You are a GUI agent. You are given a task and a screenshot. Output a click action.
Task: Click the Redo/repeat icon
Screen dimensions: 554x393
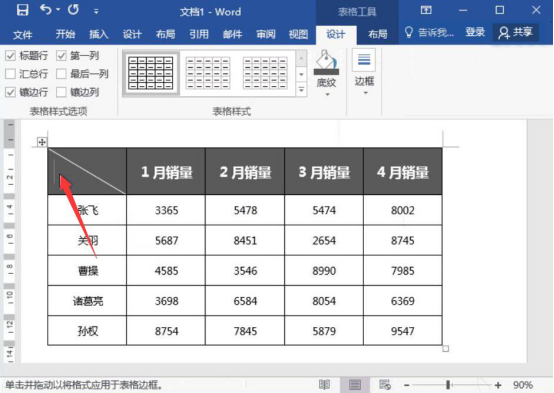click(73, 10)
